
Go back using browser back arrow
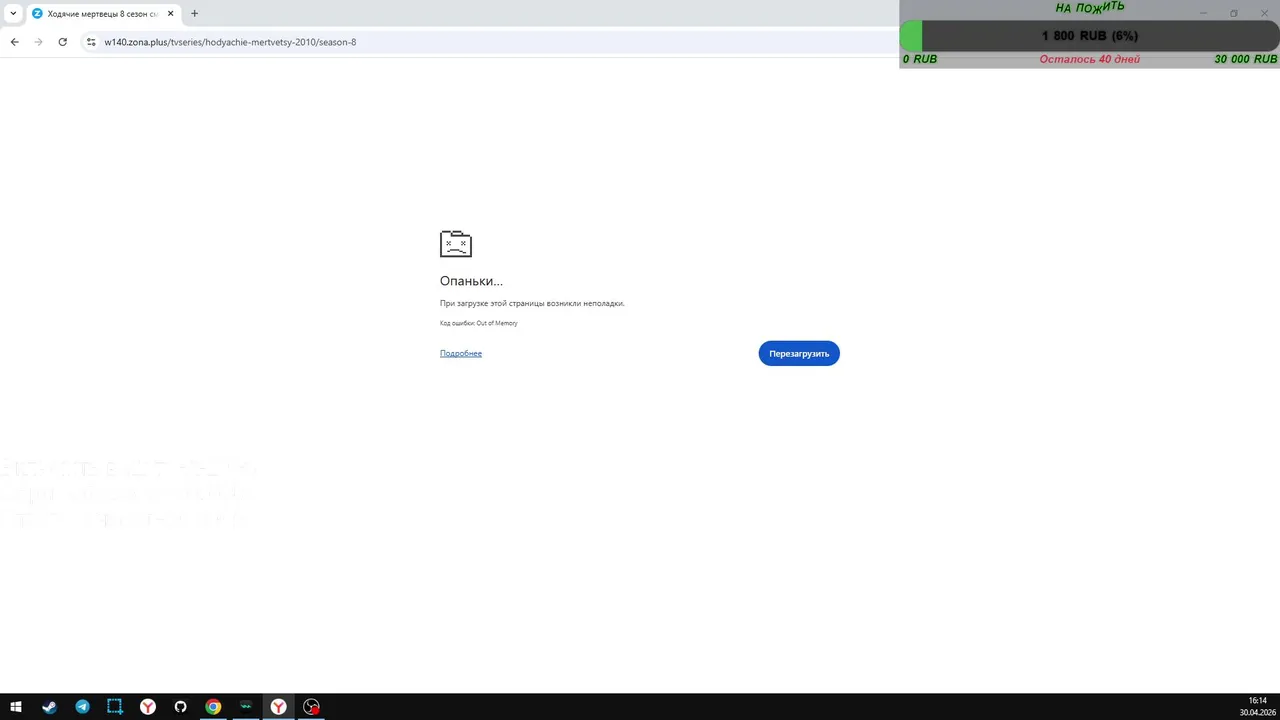pos(14,42)
